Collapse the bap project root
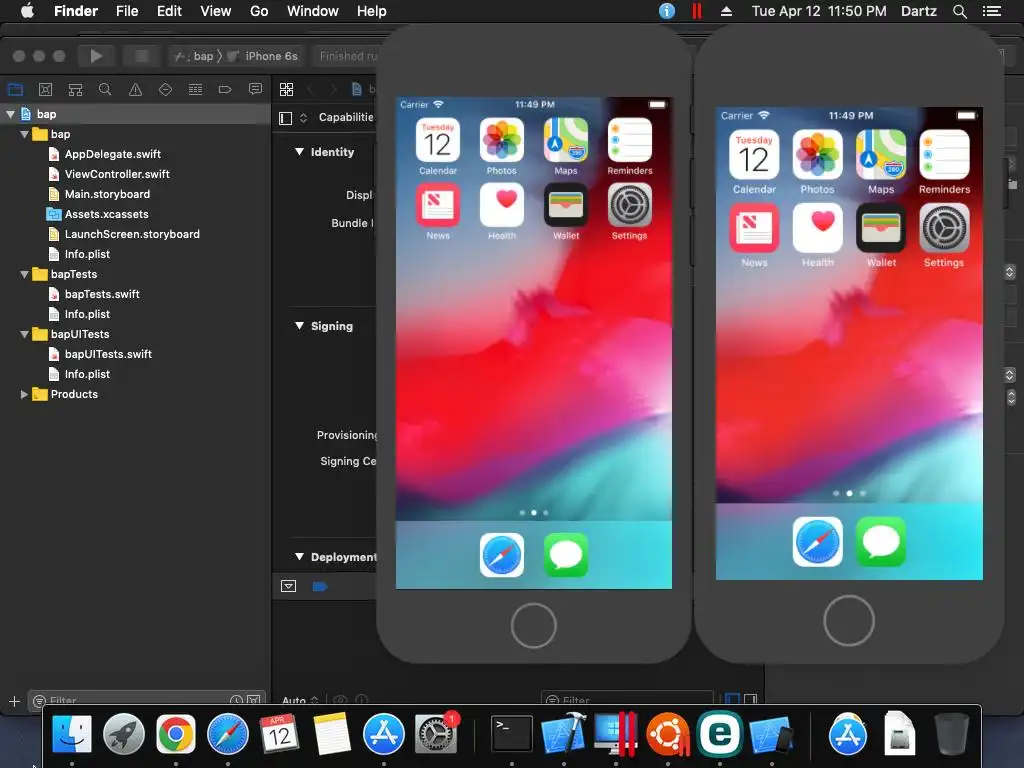Image resolution: width=1024 pixels, height=768 pixels. pyautogui.click(x=10, y=114)
